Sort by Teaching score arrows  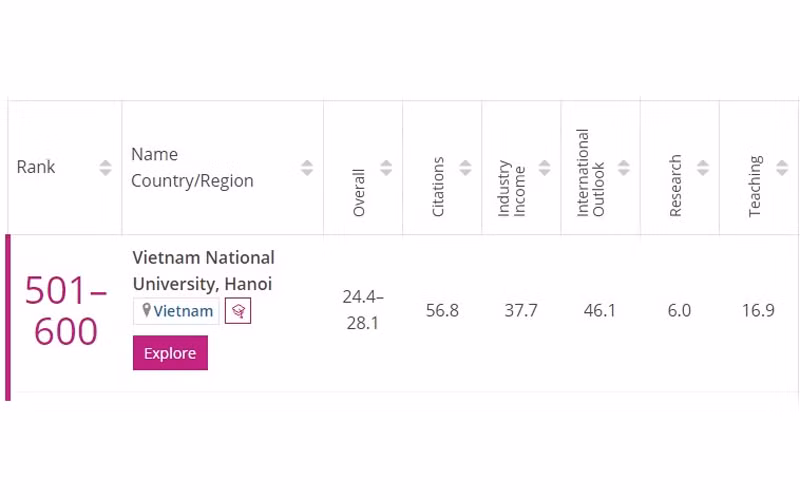tap(782, 168)
